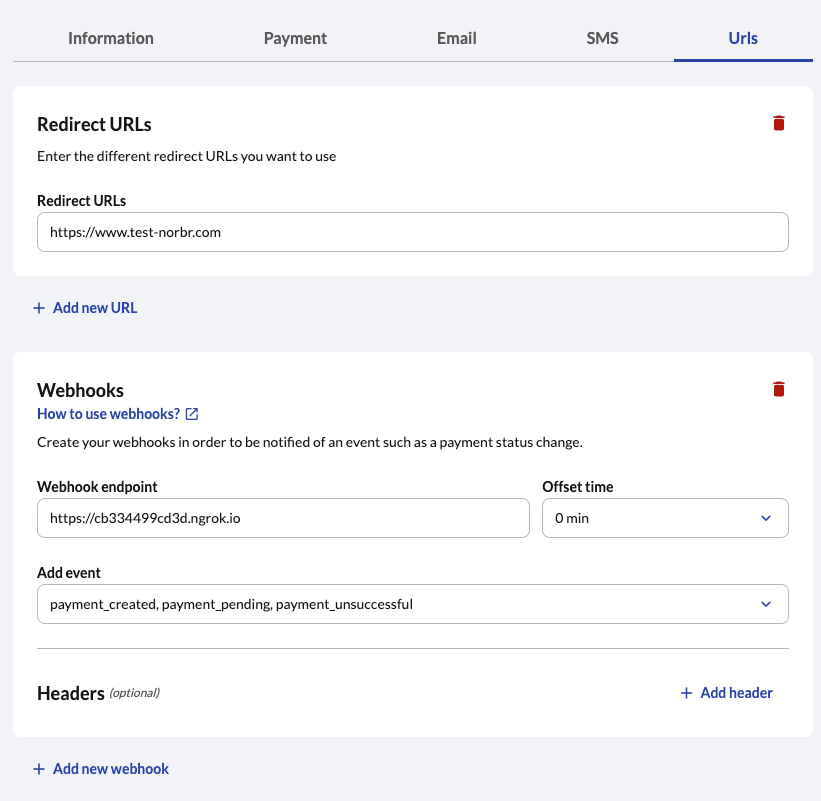The image size is (821, 801).
Task: Focus the Webhook endpoint input field
Action: (283, 518)
